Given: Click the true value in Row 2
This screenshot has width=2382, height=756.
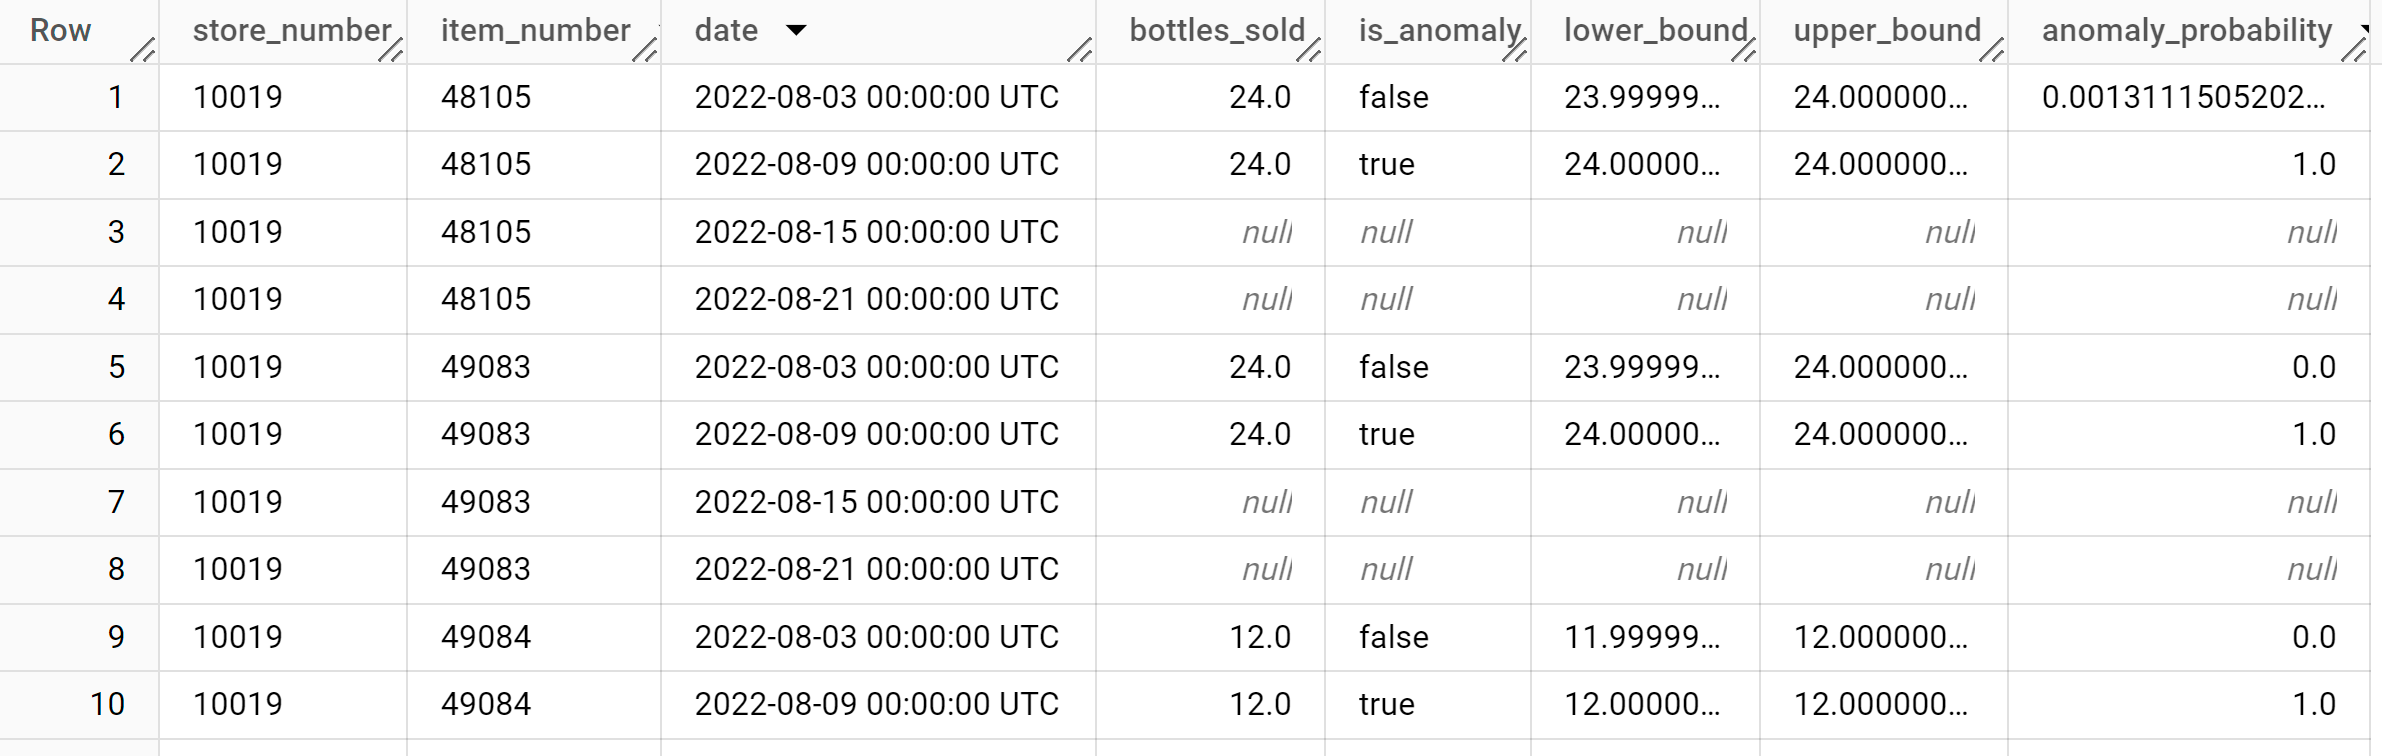Looking at the screenshot, I should pyautogui.click(x=1386, y=164).
